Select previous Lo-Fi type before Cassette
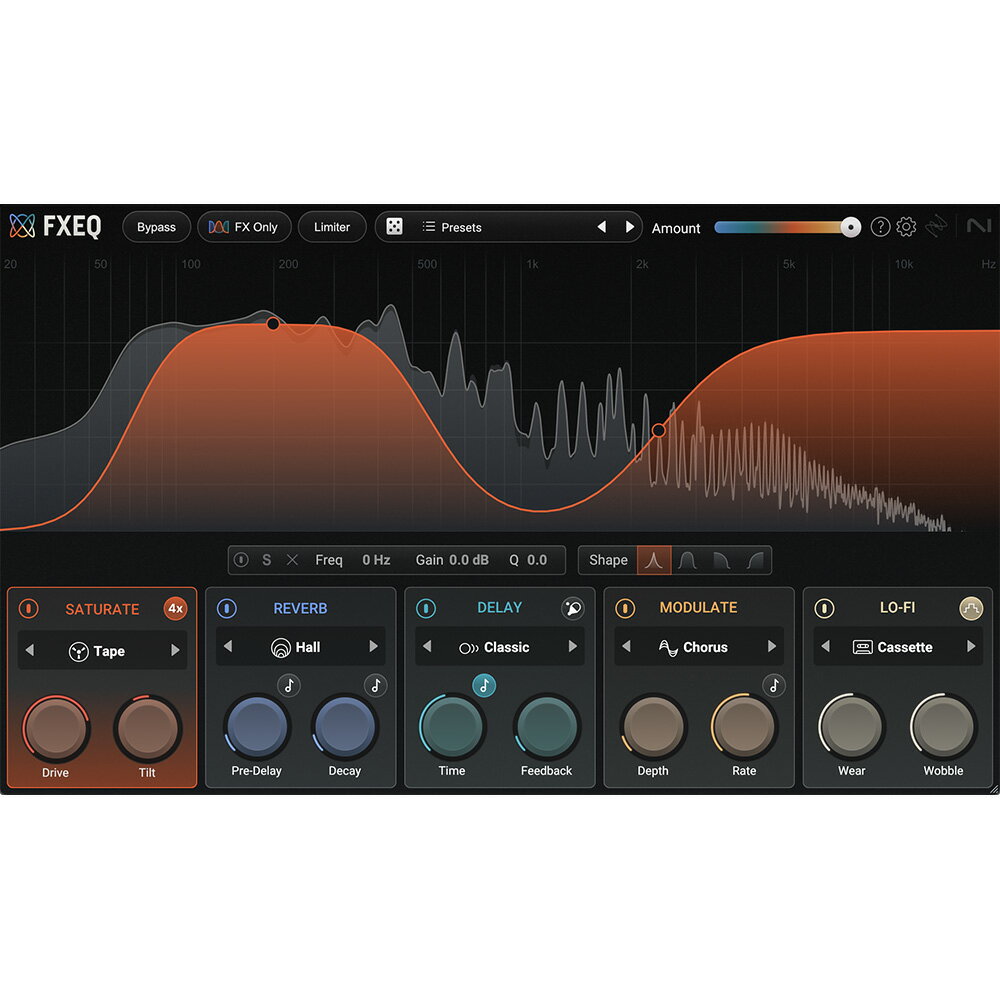Viewport: 1000px width, 1000px height. (x=825, y=647)
